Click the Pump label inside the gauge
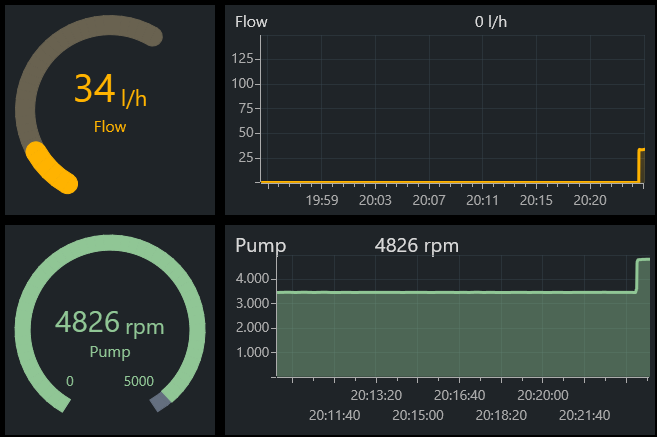Screen dimensions: 657x437 [110, 352]
